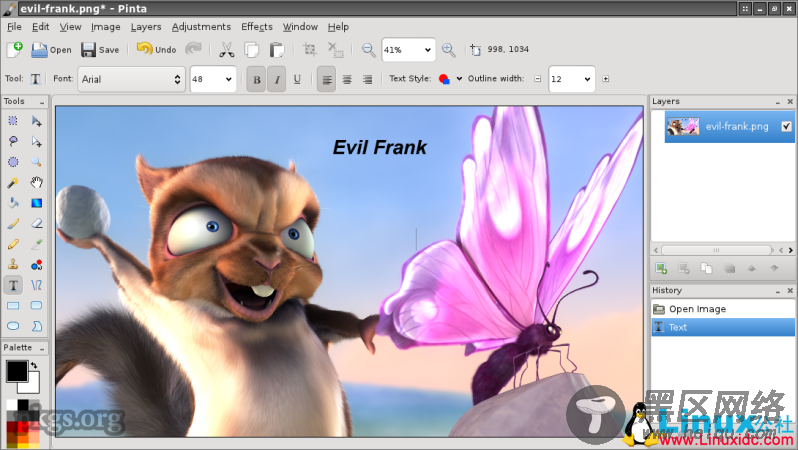Toggle Bold text formatting

pyautogui.click(x=256, y=79)
